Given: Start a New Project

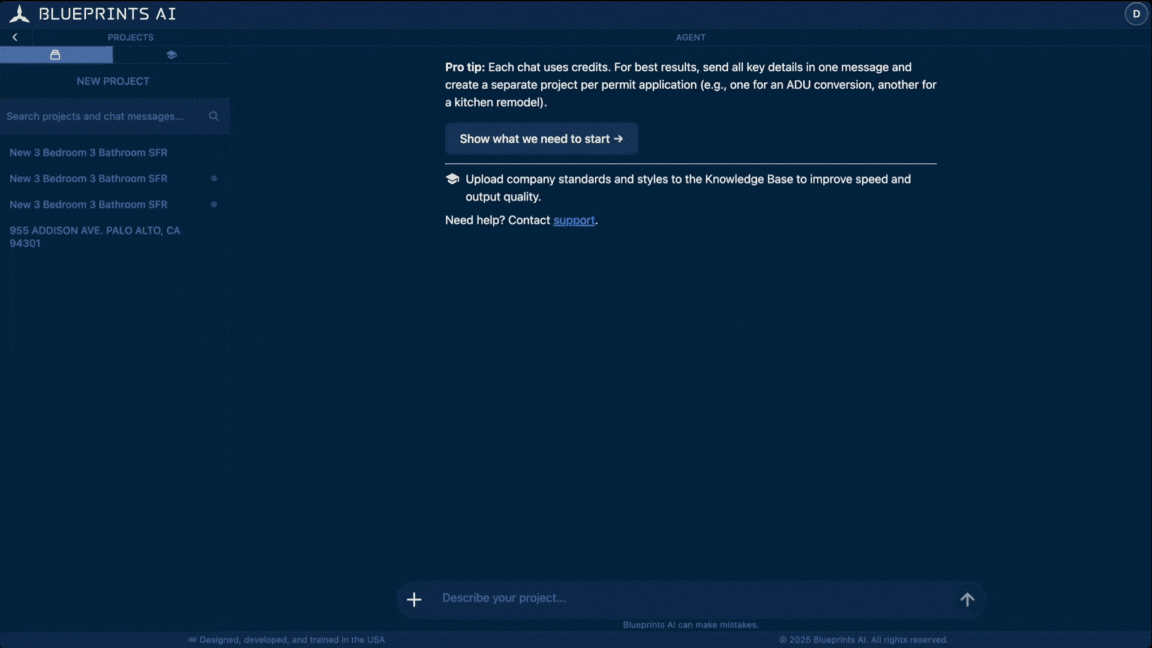Looking at the screenshot, I should (x=113, y=81).
